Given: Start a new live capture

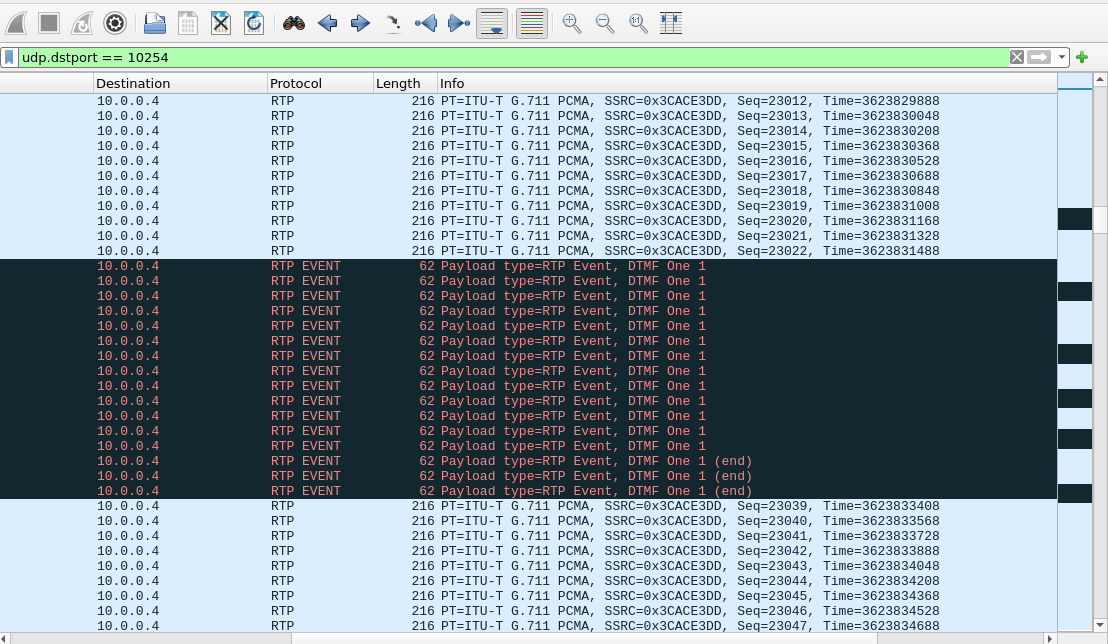Looking at the screenshot, I should point(16,22).
